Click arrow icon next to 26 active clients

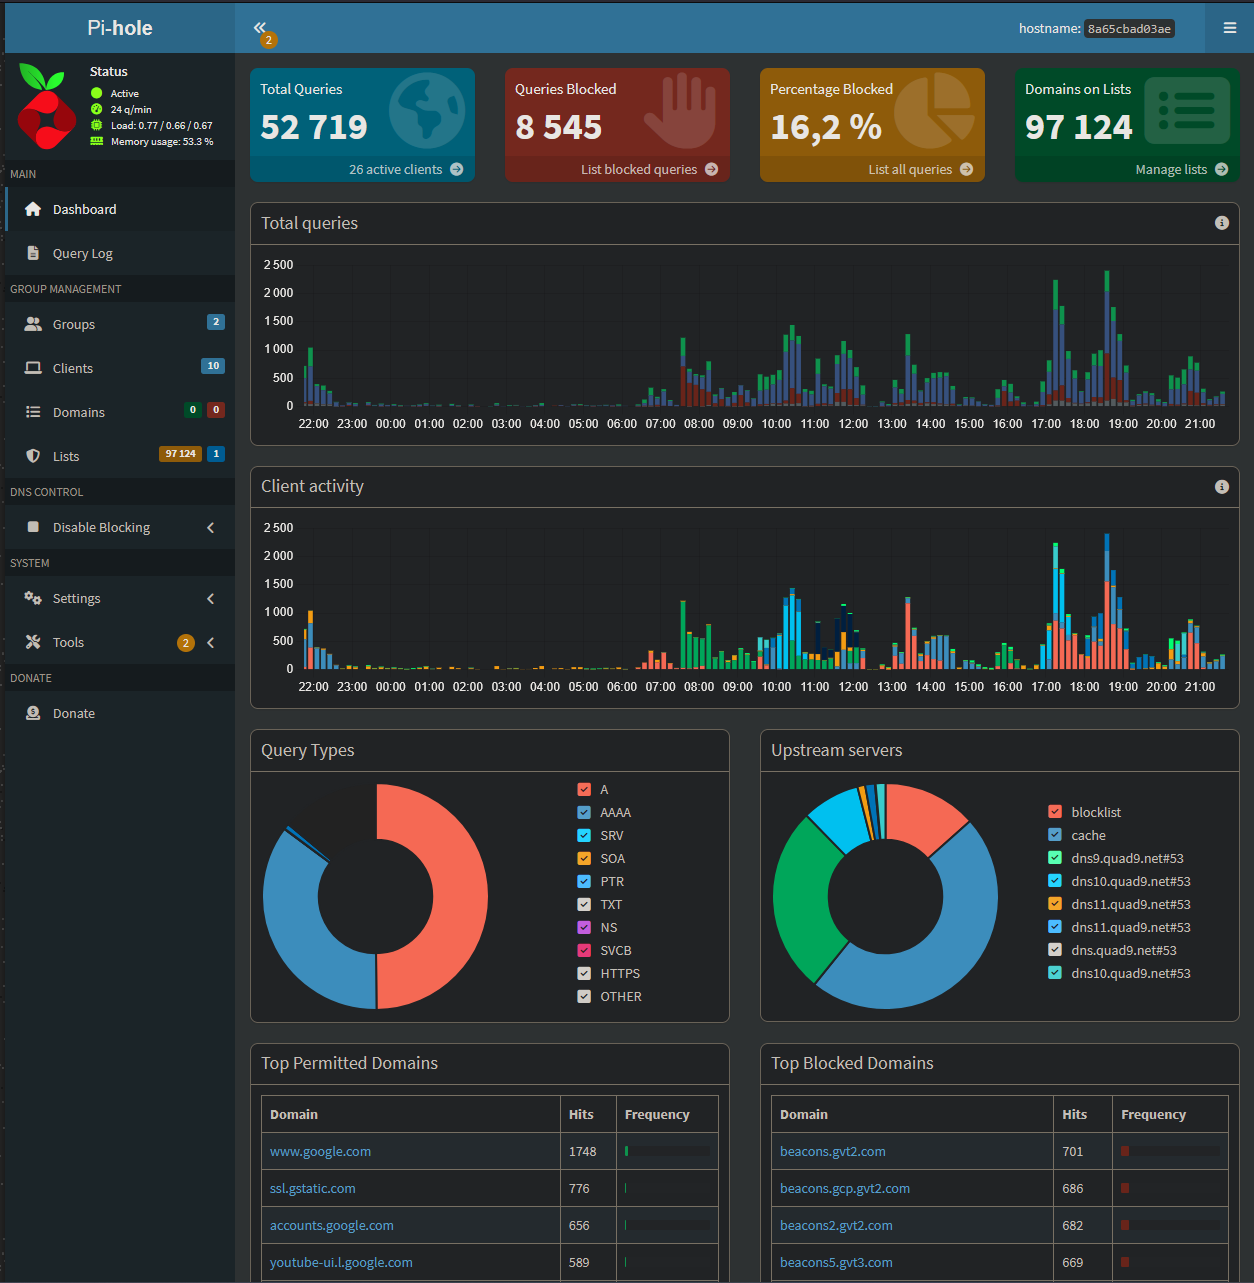[x=457, y=169]
